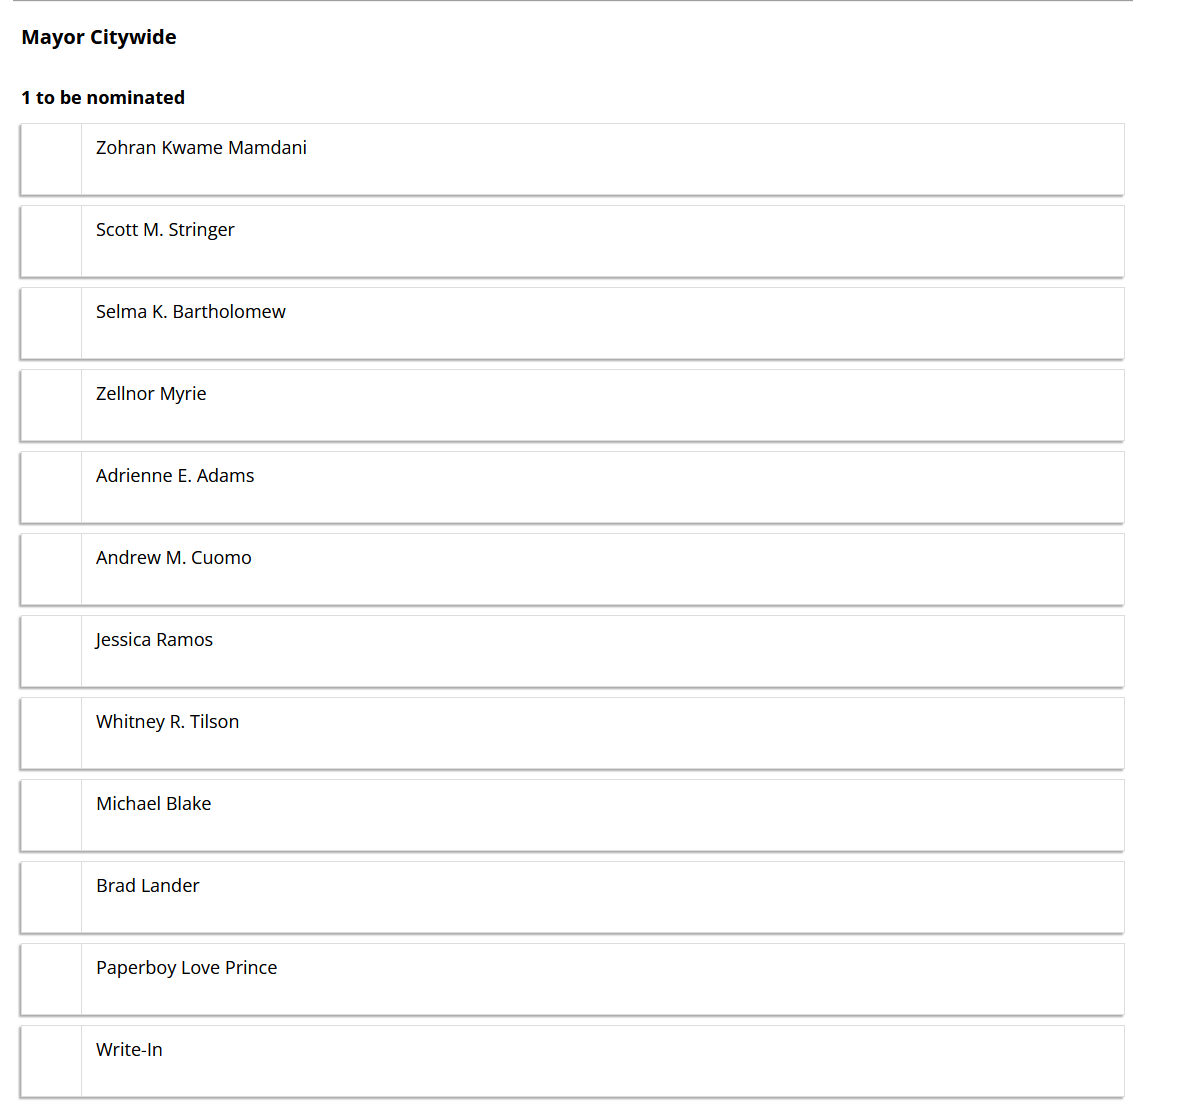Mark the empty box beside Brad Lander
This screenshot has height=1120, width=1204.
(x=51, y=897)
